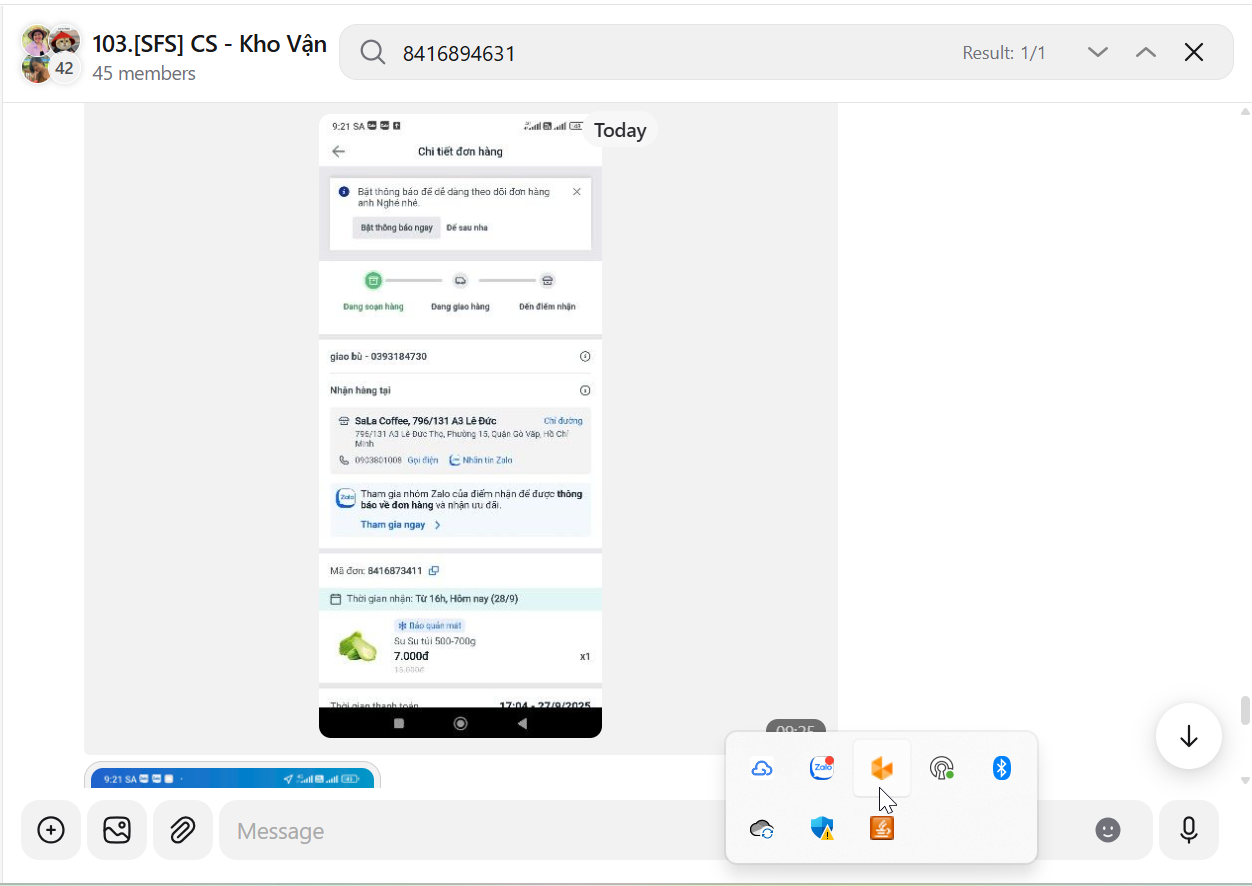Click the blue cloud upload tray icon
This screenshot has width=1252, height=886.
[762, 768]
